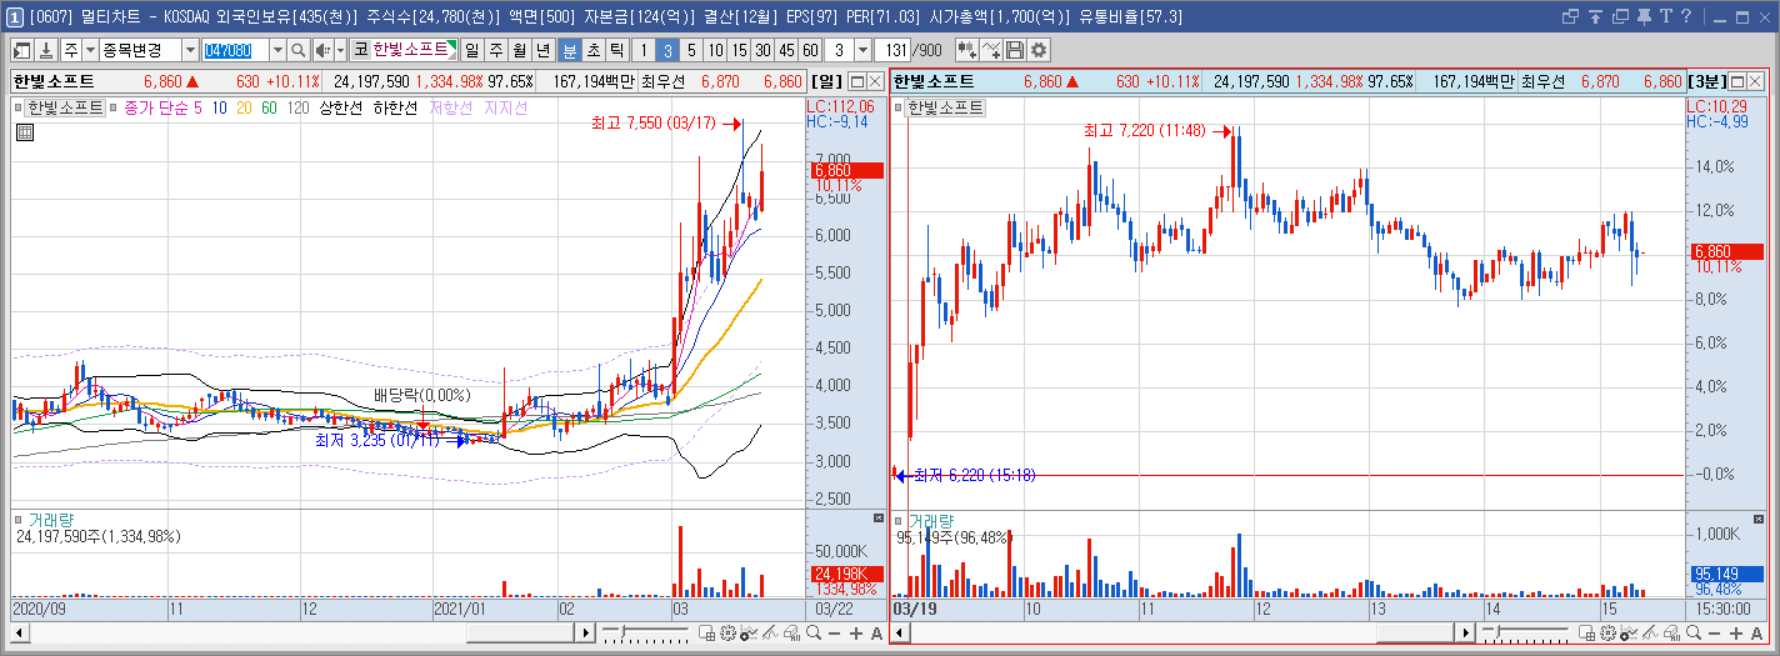Select the 1 minute interval button

(643, 50)
